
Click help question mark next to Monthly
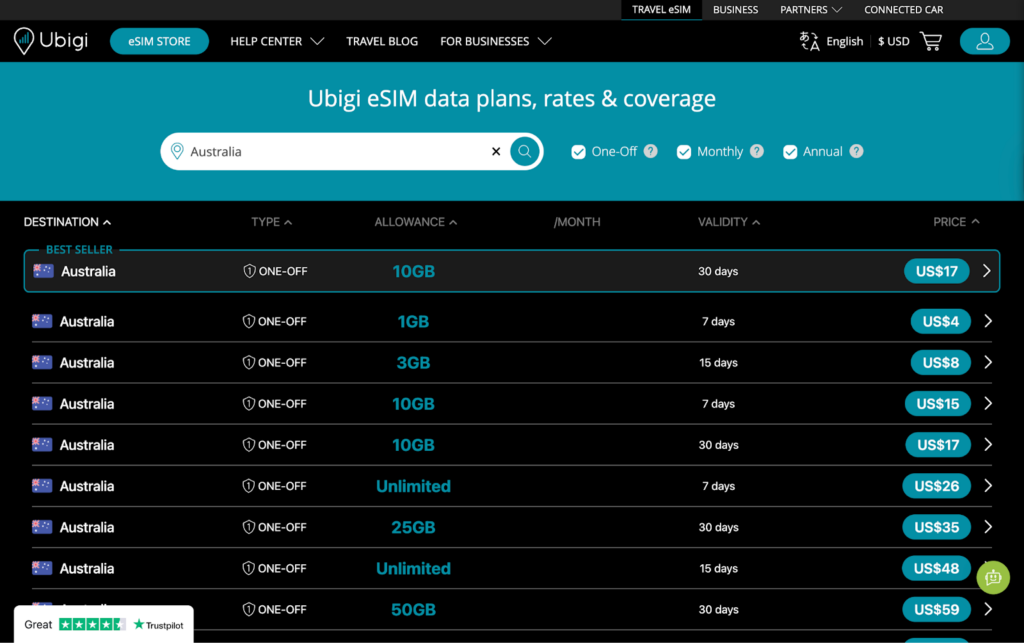tap(757, 151)
